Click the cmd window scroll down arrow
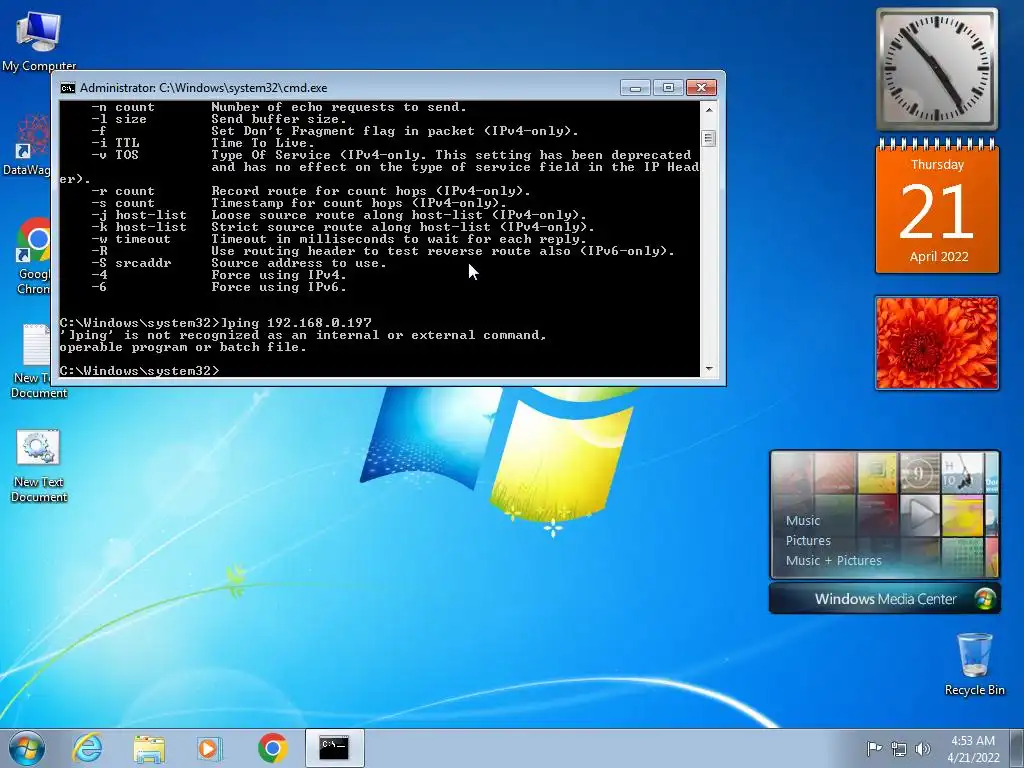The image size is (1024, 768). (709, 369)
